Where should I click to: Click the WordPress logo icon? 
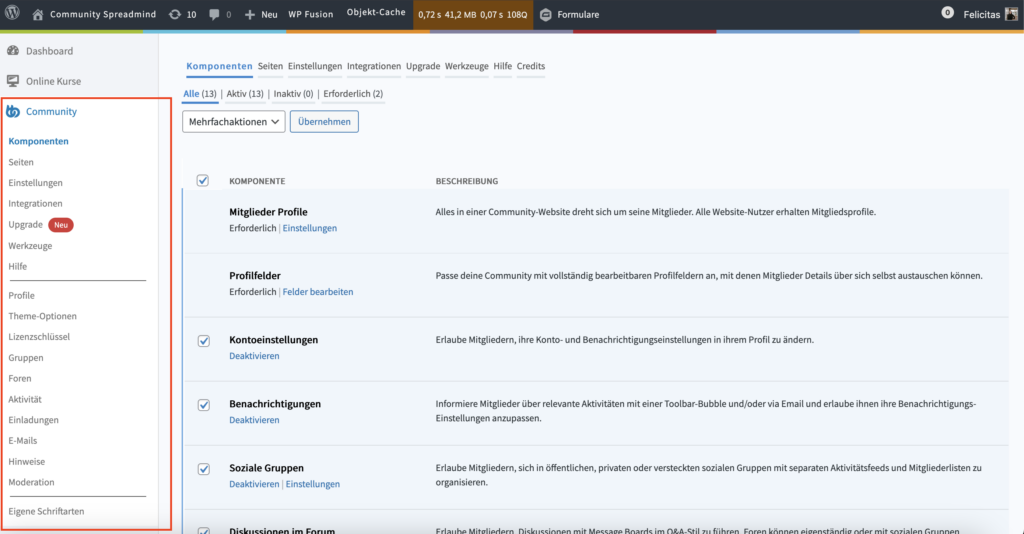pos(13,15)
